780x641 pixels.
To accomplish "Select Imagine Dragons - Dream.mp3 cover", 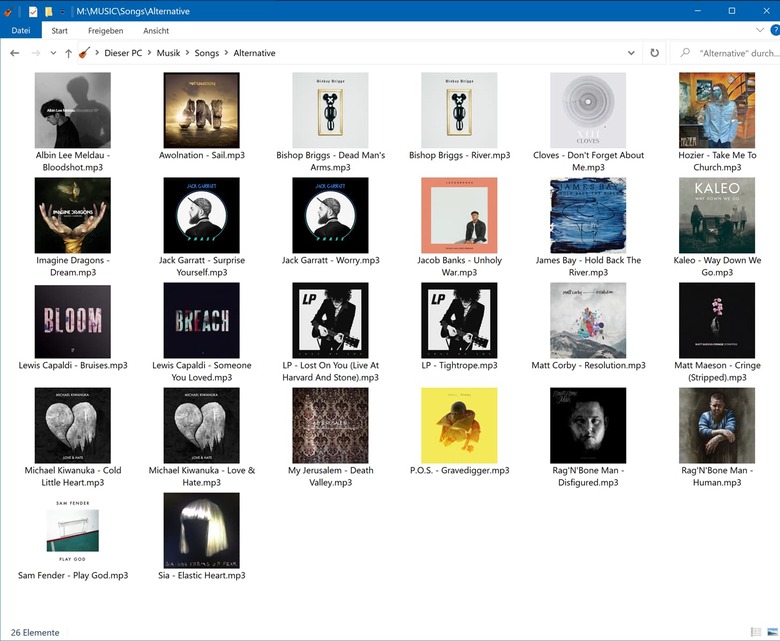I will coord(73,215).
